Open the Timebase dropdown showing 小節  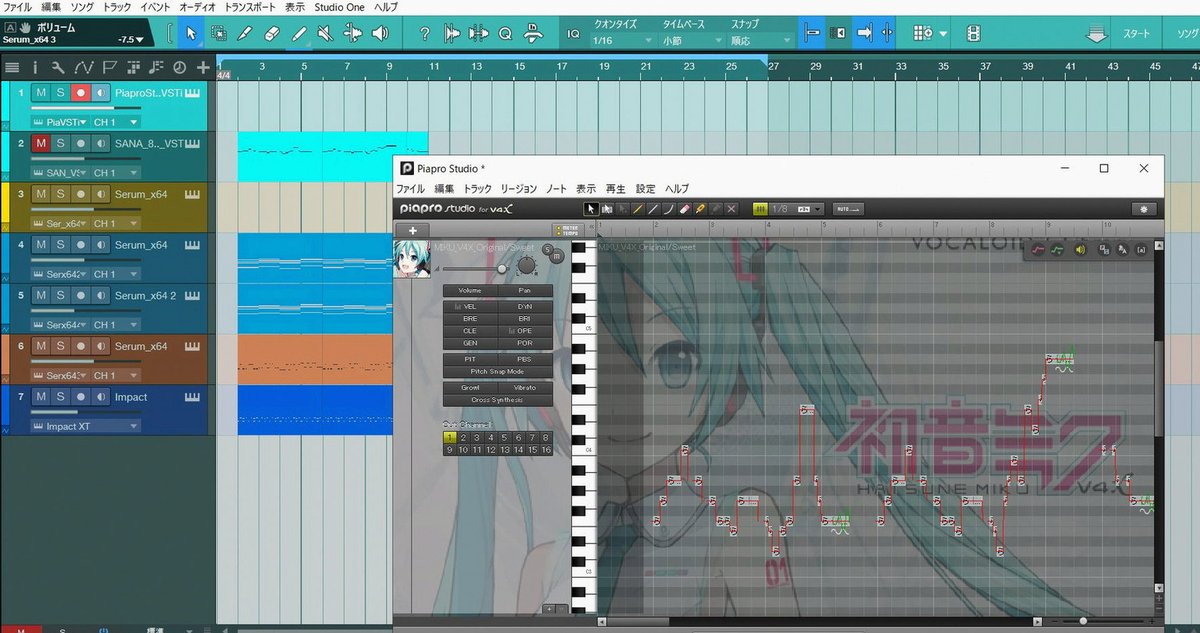(x=691, y=41)
